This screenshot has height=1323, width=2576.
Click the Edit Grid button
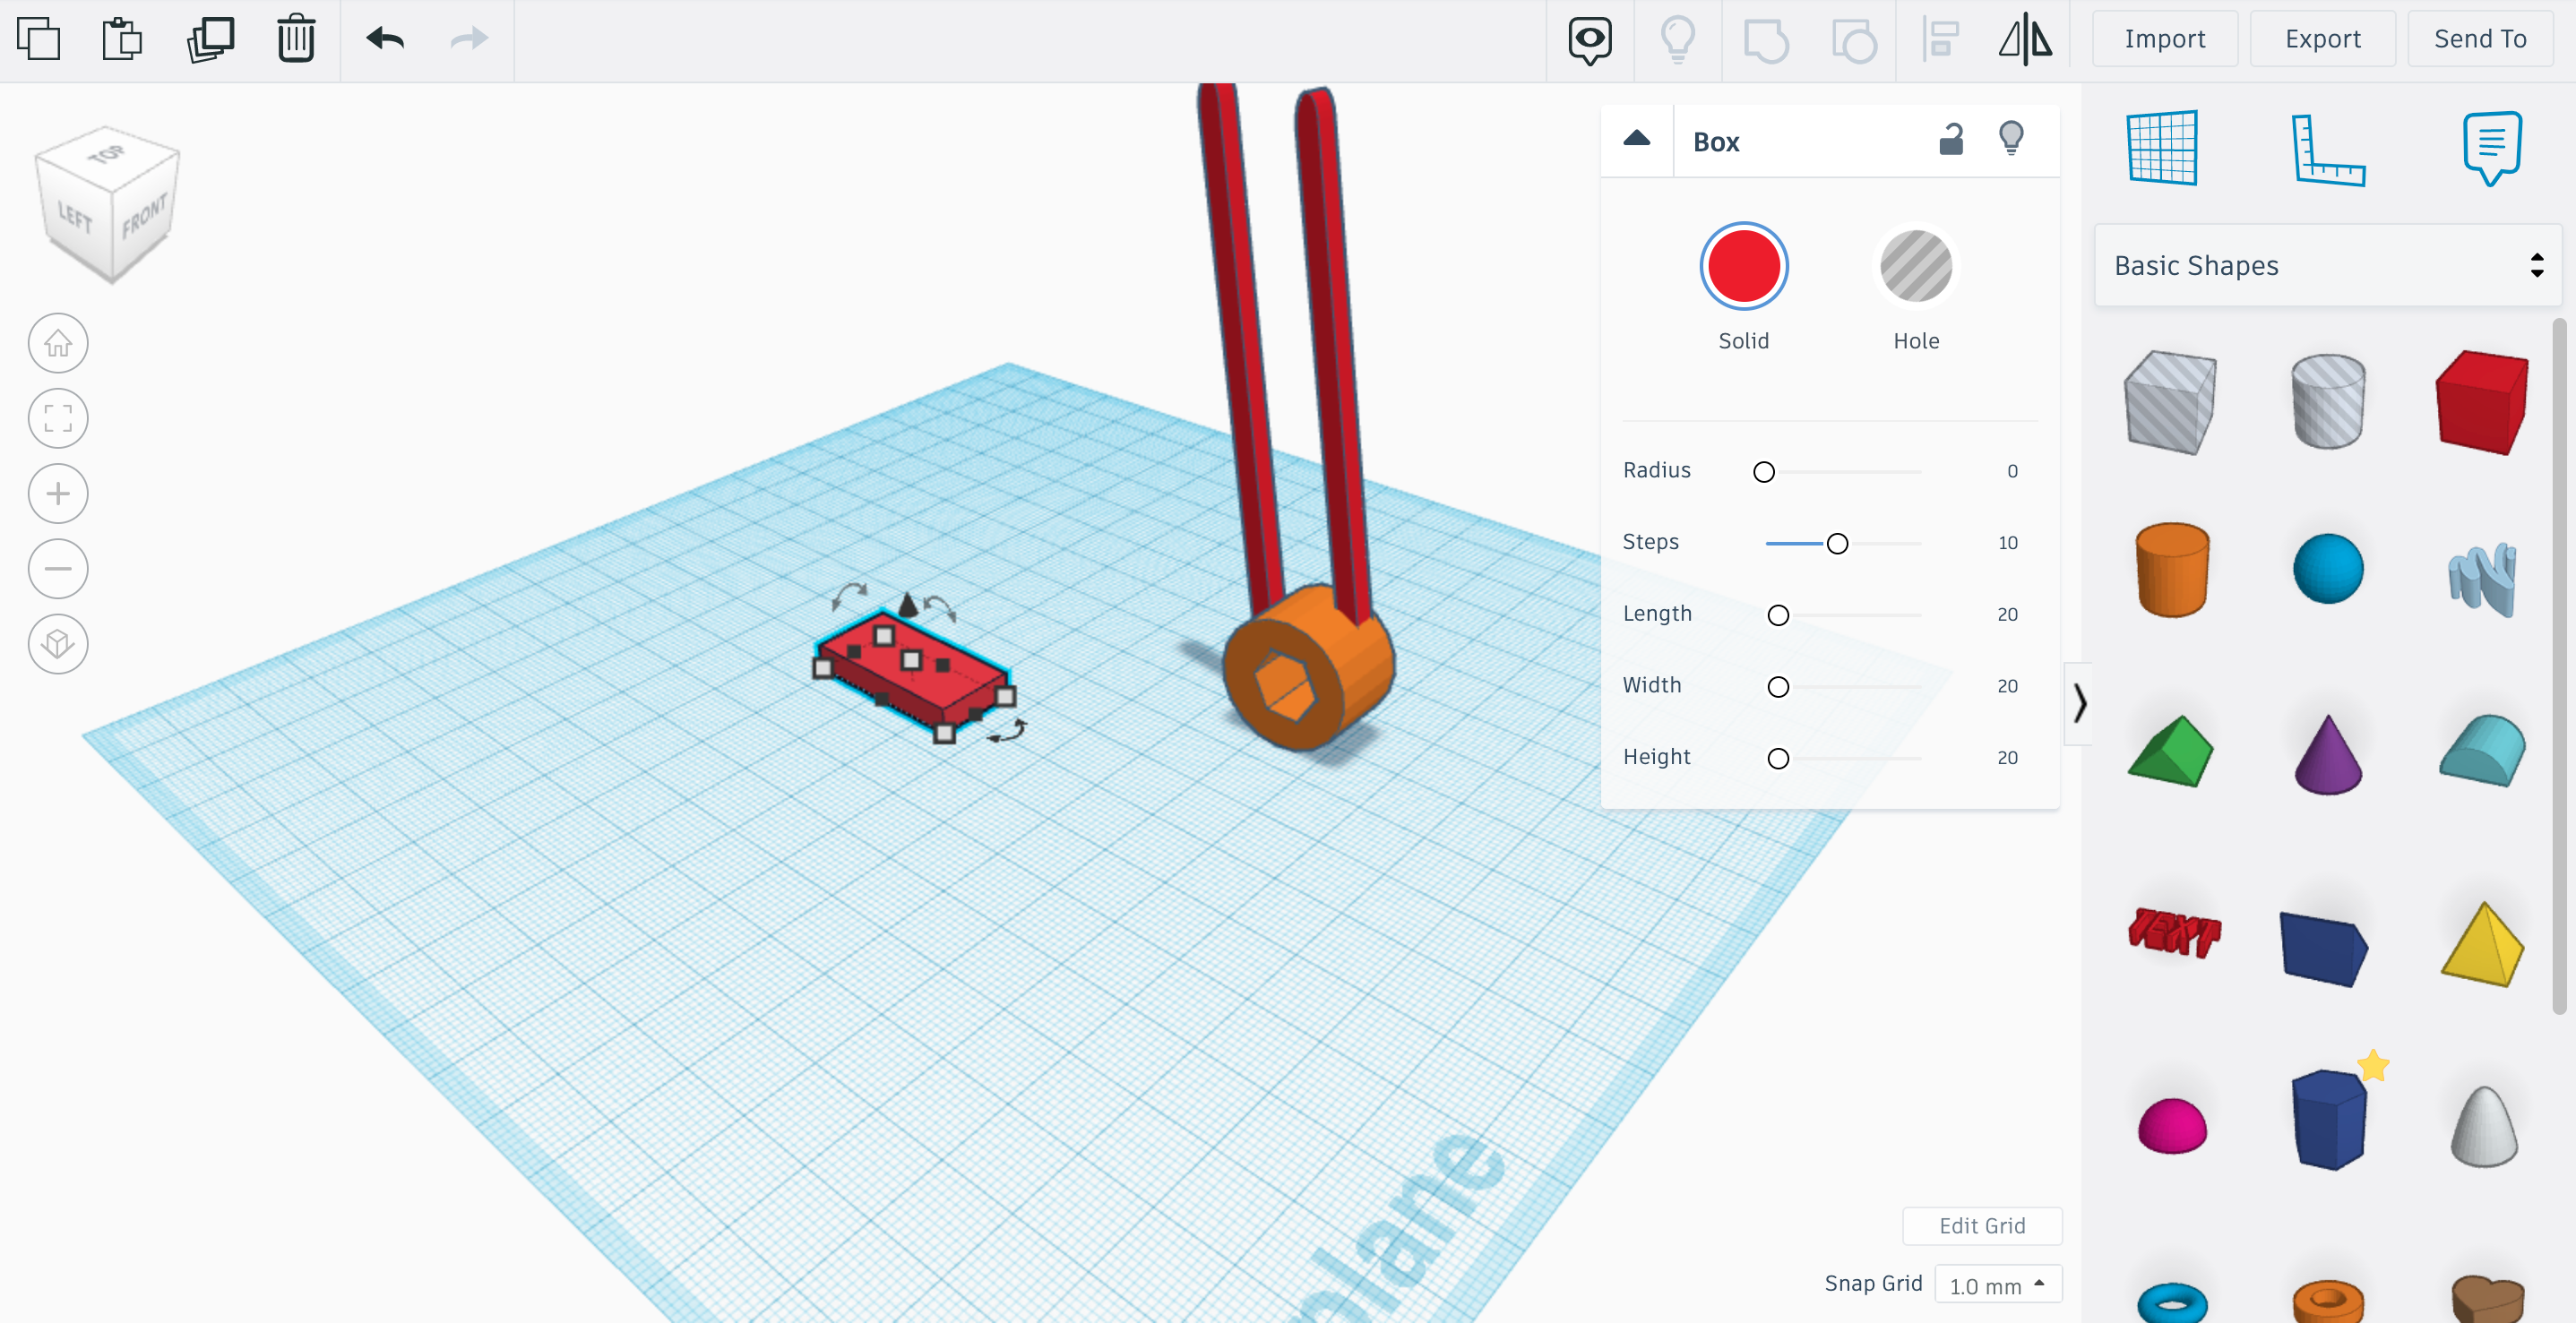click(1981, 1226)
